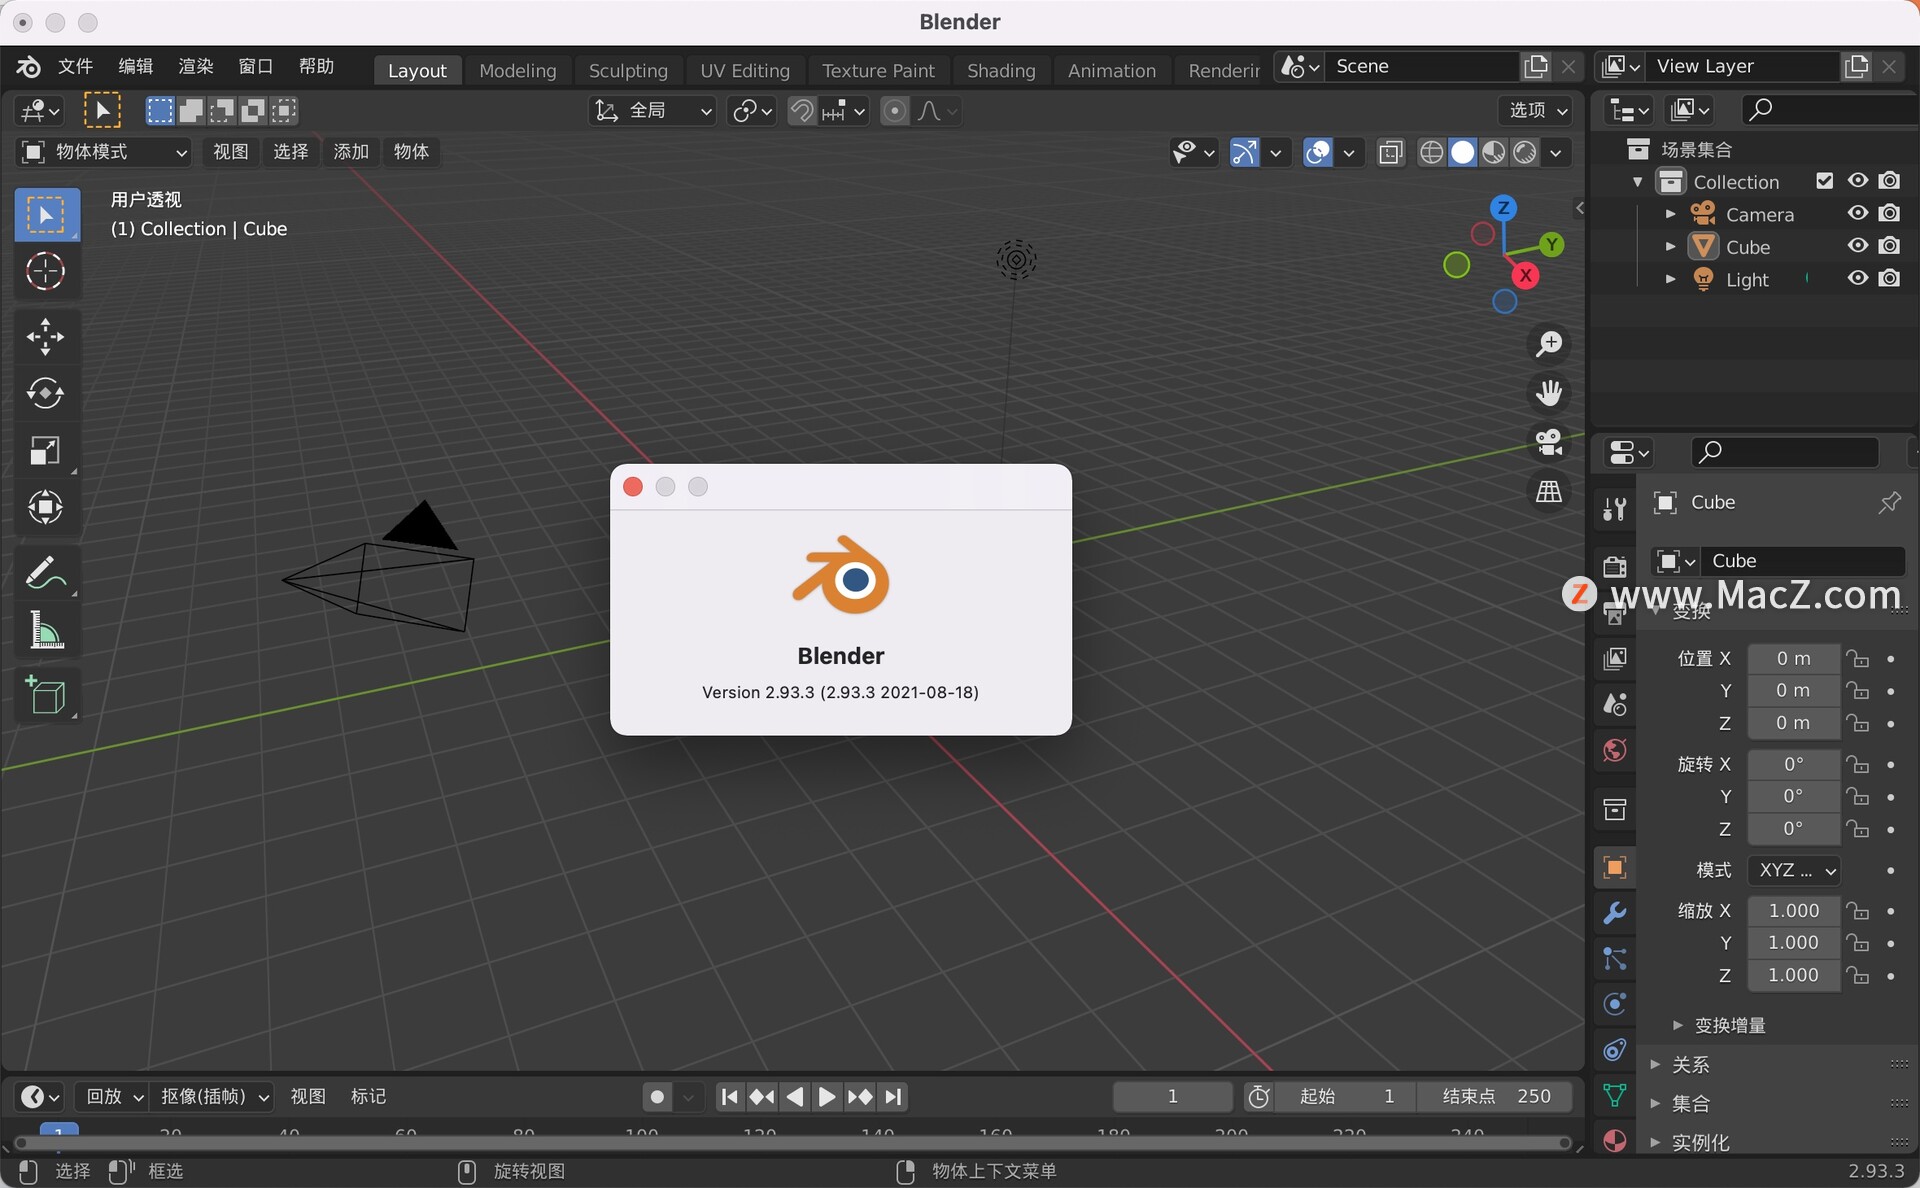
Task: Toggle X-Ray display mode
Action: pos(1391,152)
